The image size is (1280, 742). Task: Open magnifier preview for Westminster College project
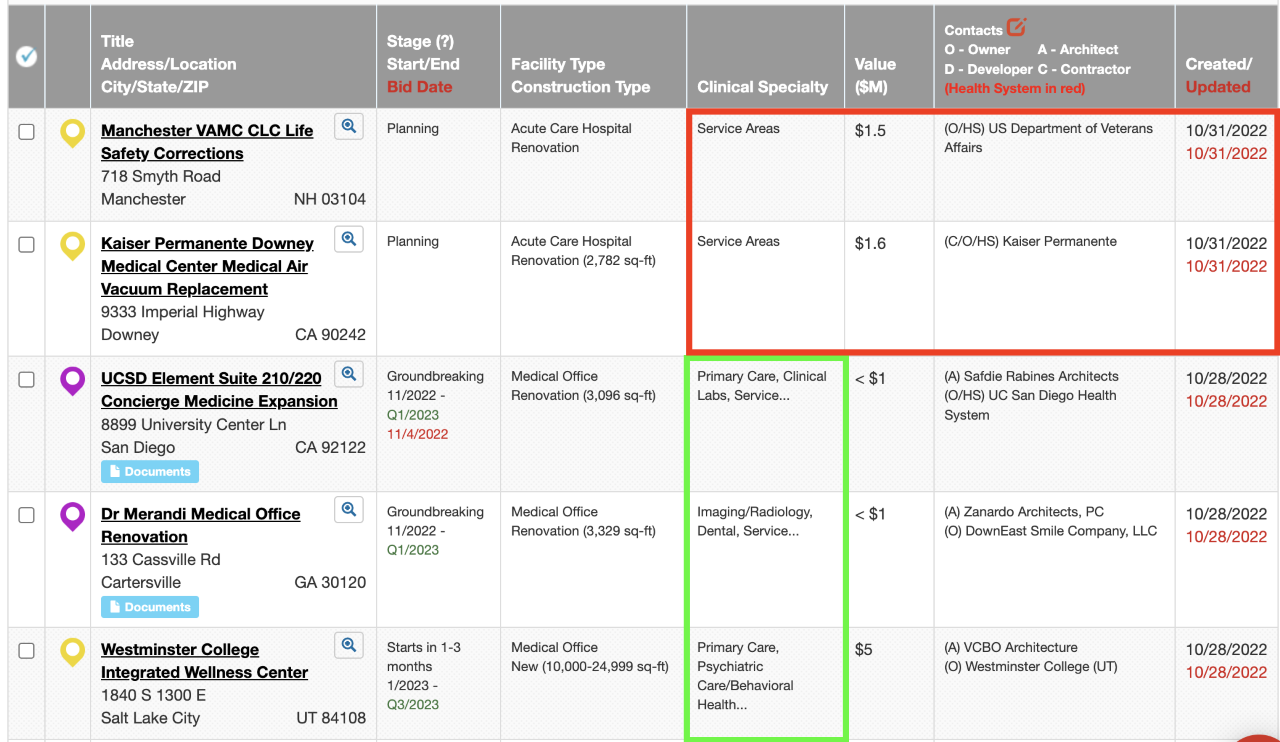[x=348, y=645]
